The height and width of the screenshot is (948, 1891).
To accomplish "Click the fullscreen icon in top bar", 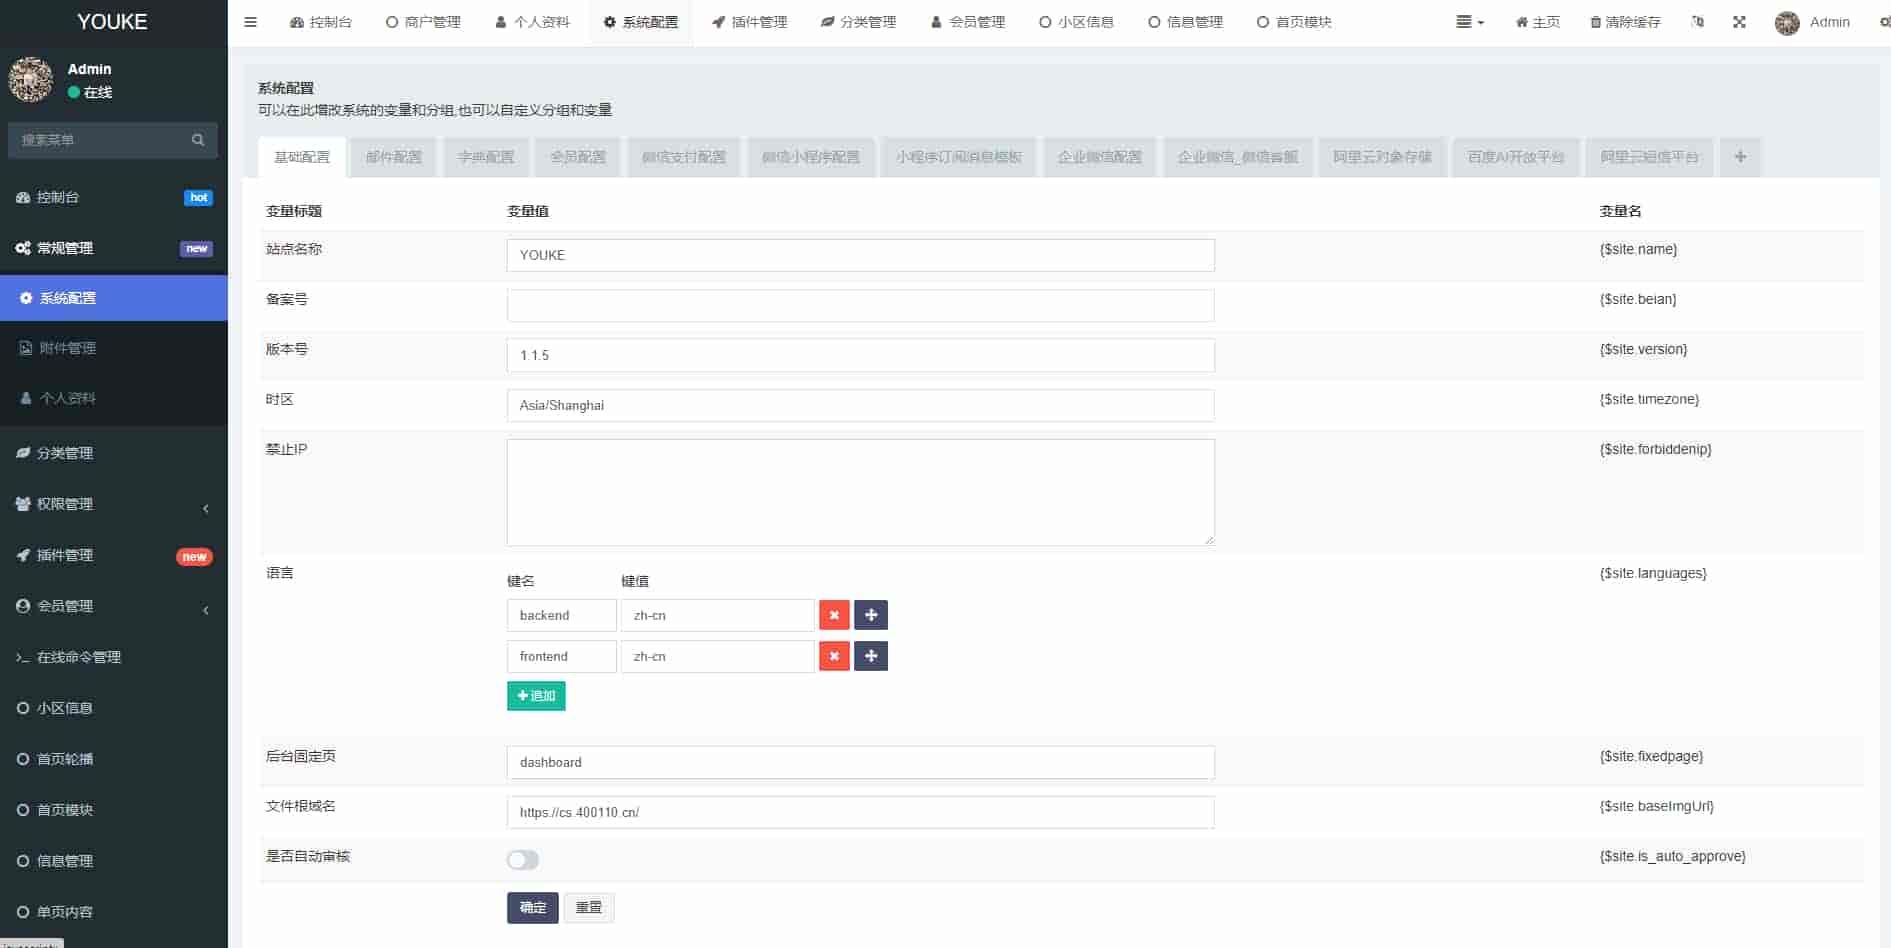I will 1739,22.
